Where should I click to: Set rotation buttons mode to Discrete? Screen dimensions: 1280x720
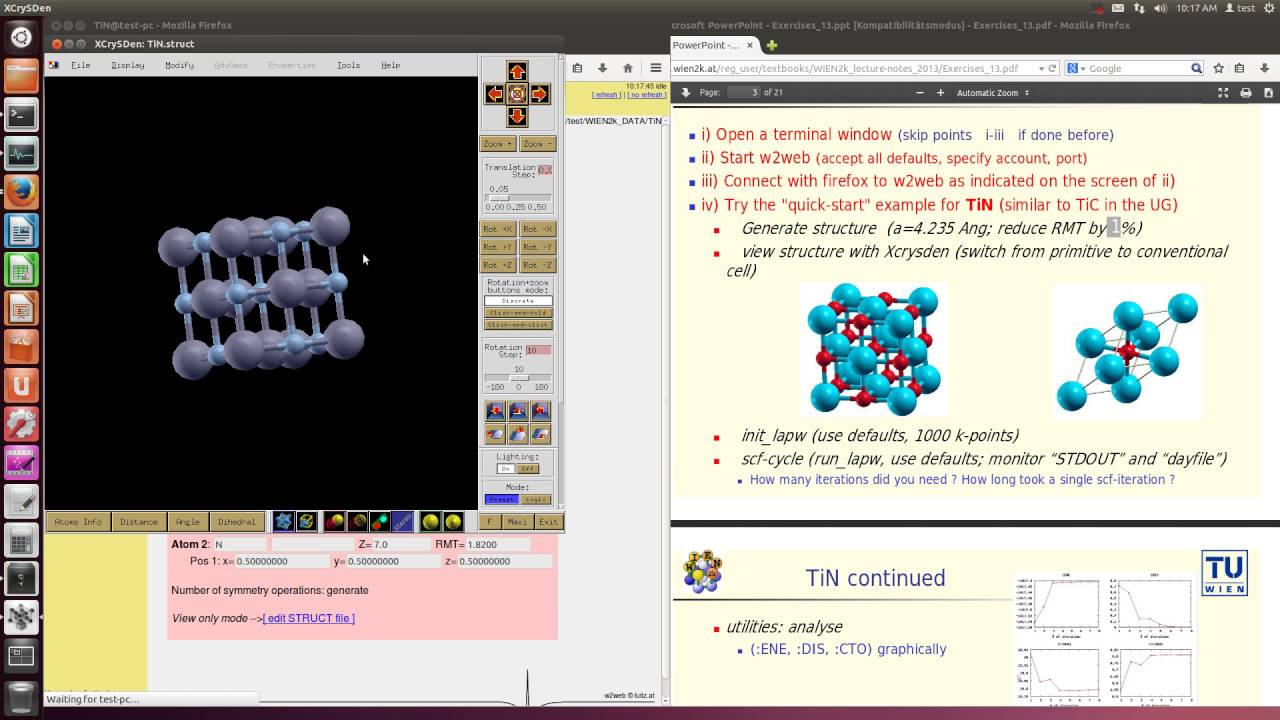coord(518,300)
